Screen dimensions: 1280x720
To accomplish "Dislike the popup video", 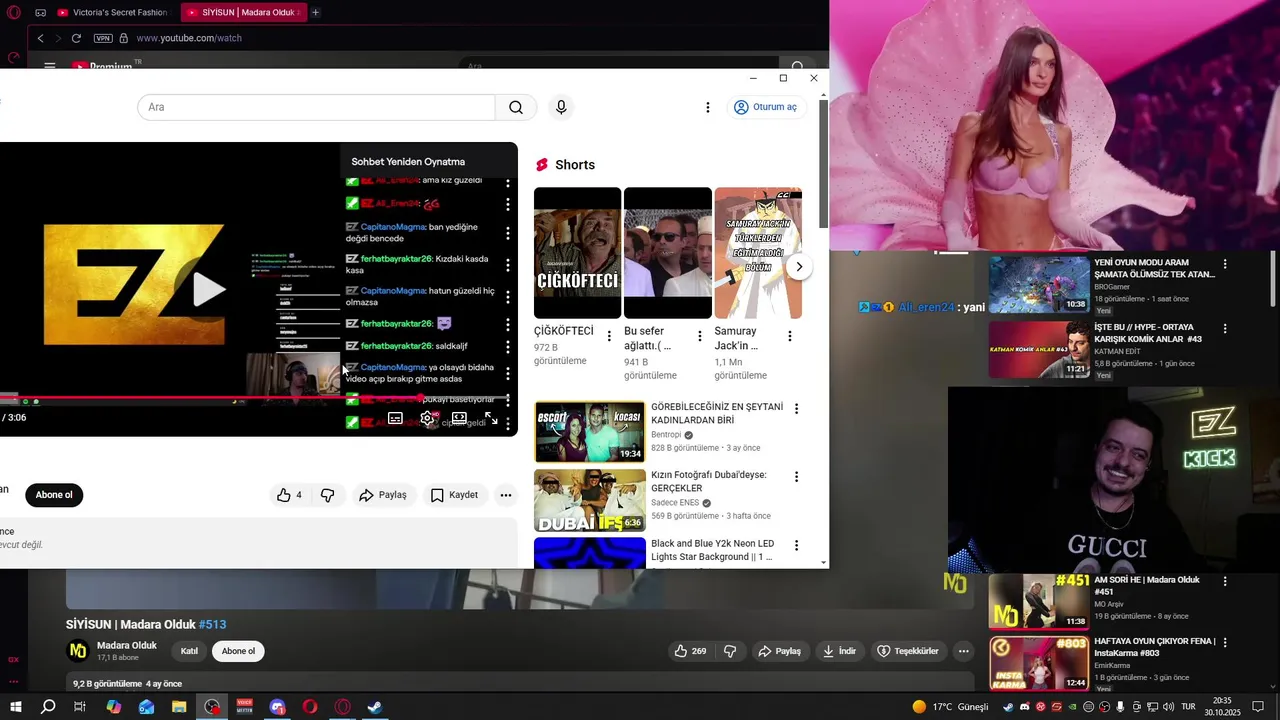I will point(327,495).
